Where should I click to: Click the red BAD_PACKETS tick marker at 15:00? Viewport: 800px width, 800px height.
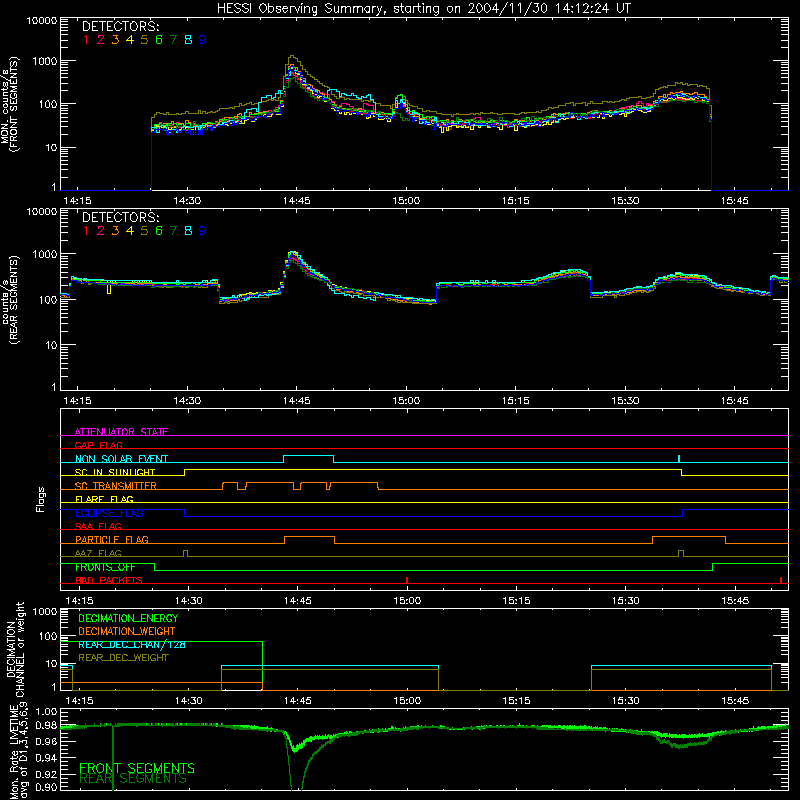tap(407, 580)
